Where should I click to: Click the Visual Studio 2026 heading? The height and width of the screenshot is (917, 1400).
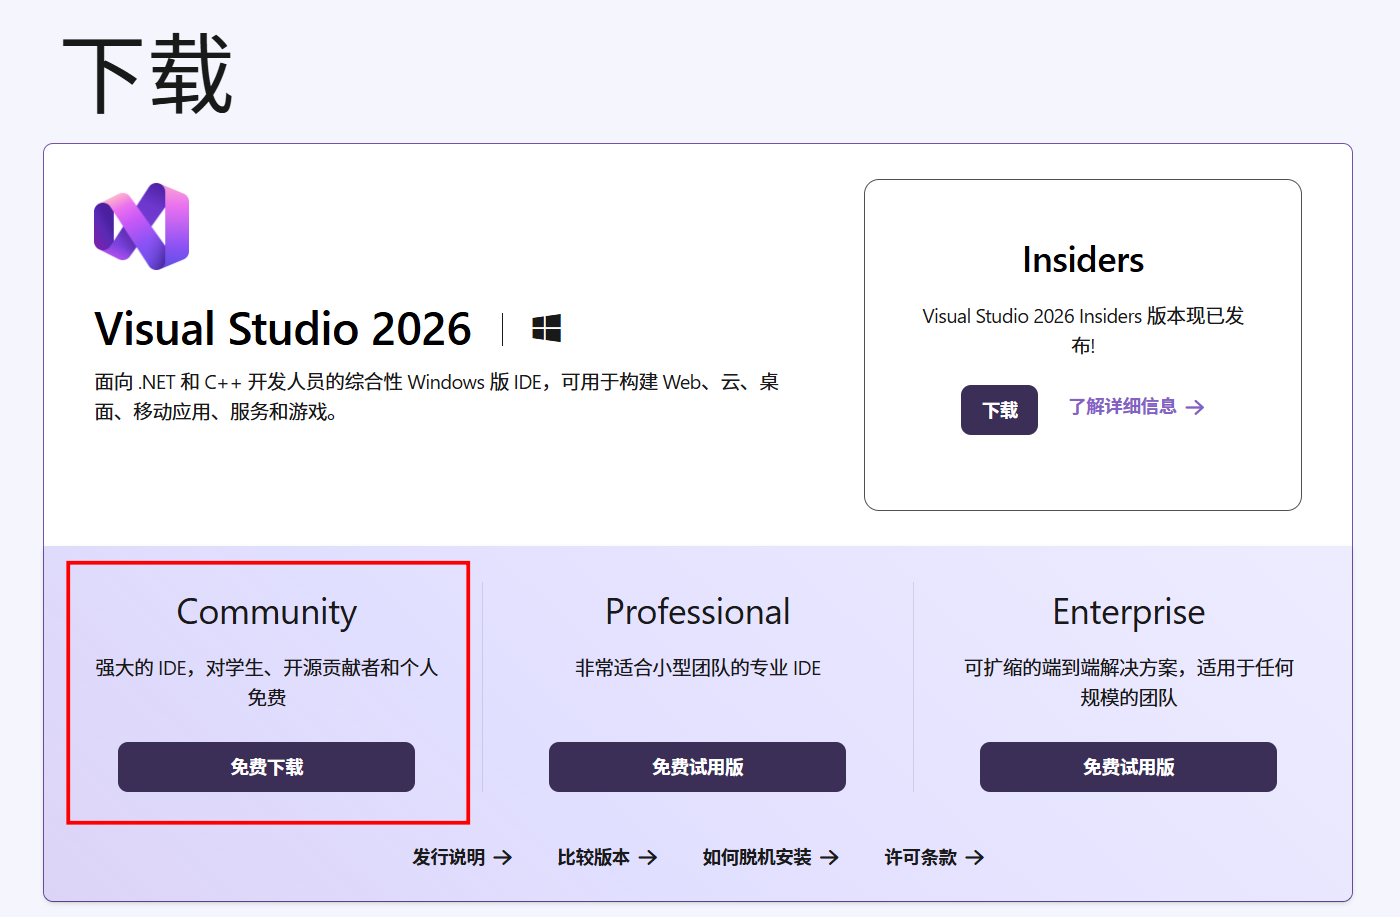coord(283,329)
